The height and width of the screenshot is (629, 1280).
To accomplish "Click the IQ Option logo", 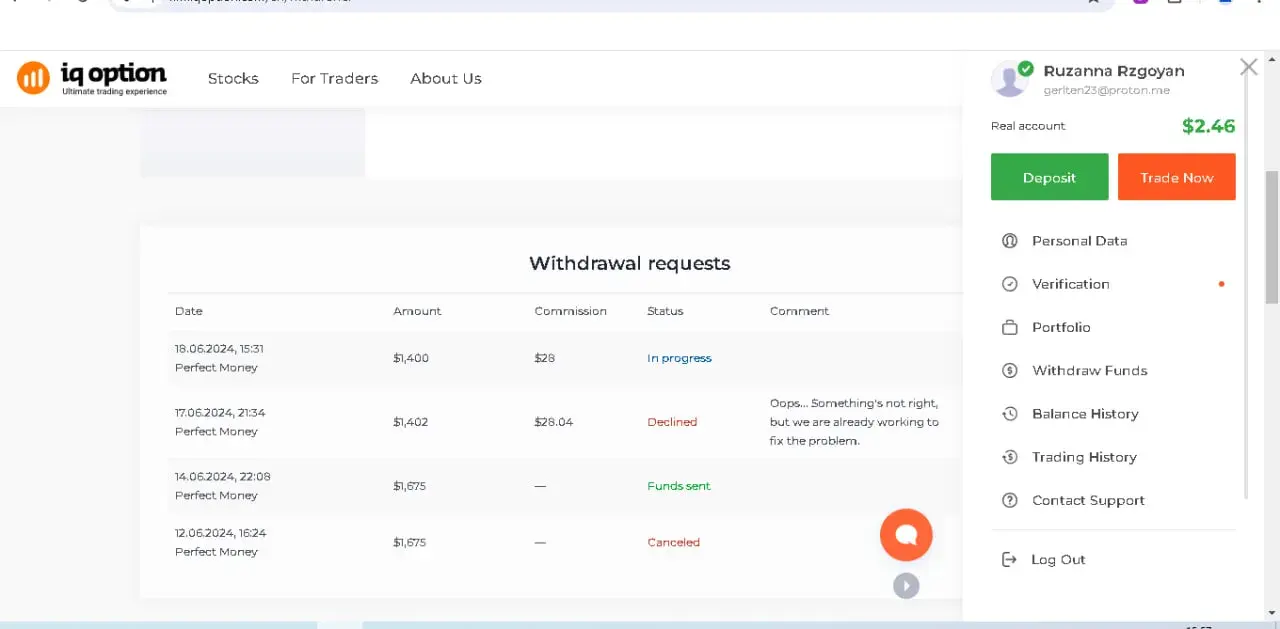I will 92,78.
